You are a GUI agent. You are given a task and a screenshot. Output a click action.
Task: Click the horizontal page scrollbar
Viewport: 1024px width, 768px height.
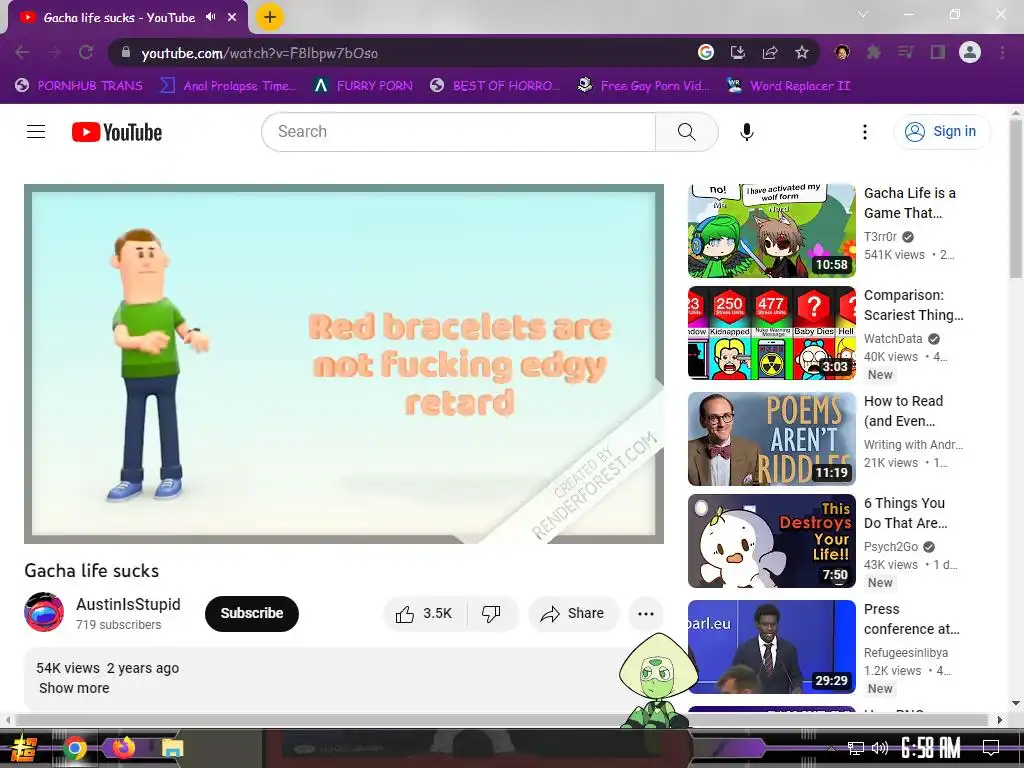click(502, 720)
